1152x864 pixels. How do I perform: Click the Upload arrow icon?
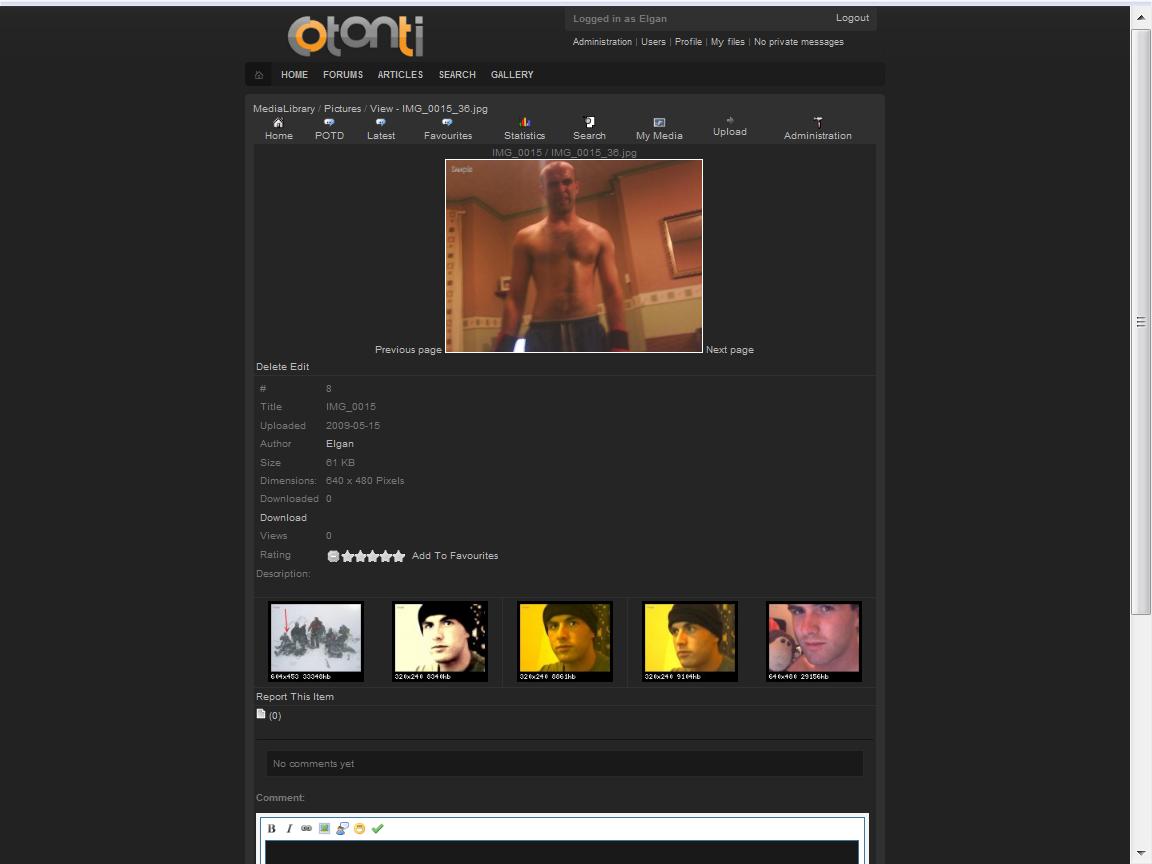pyautogui.click(x=730, y=120)
